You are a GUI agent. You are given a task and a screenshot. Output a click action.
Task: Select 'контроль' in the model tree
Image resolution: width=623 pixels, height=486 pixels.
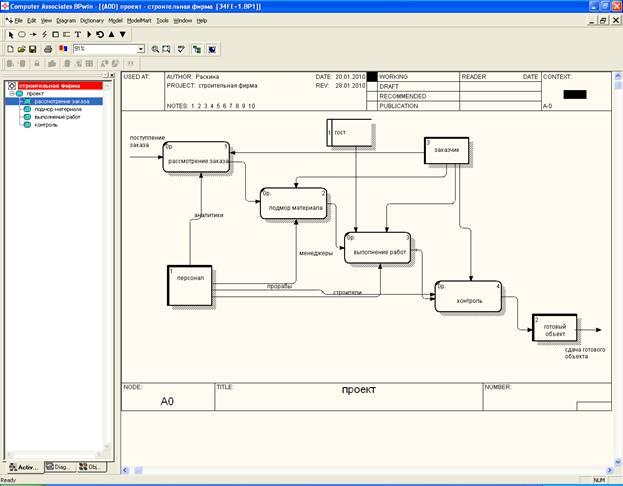[47, 125]
